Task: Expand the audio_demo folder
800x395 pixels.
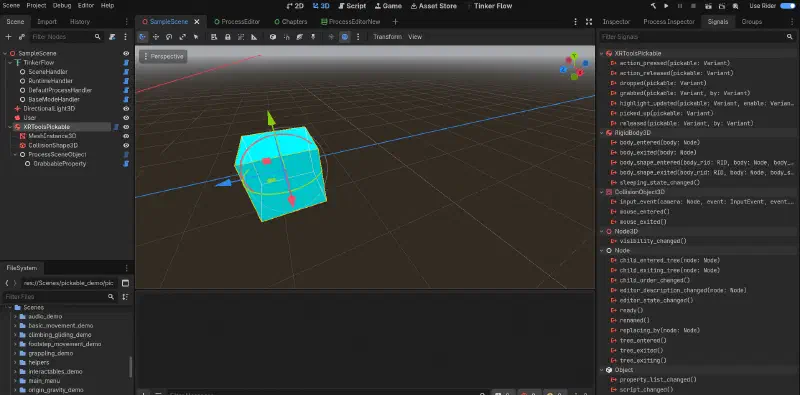Action: 15,316
